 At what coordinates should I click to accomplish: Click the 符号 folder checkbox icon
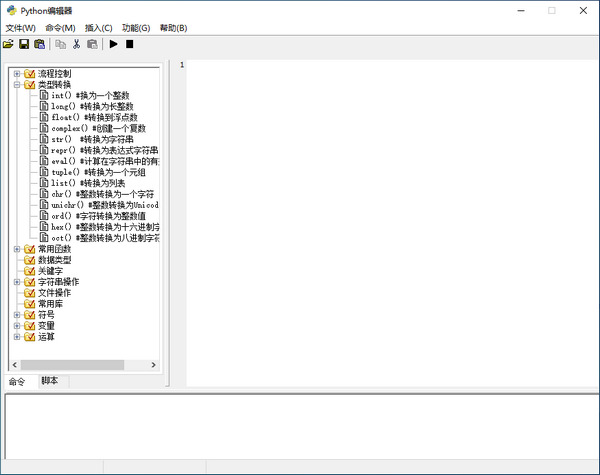click(x=29, y=315)
